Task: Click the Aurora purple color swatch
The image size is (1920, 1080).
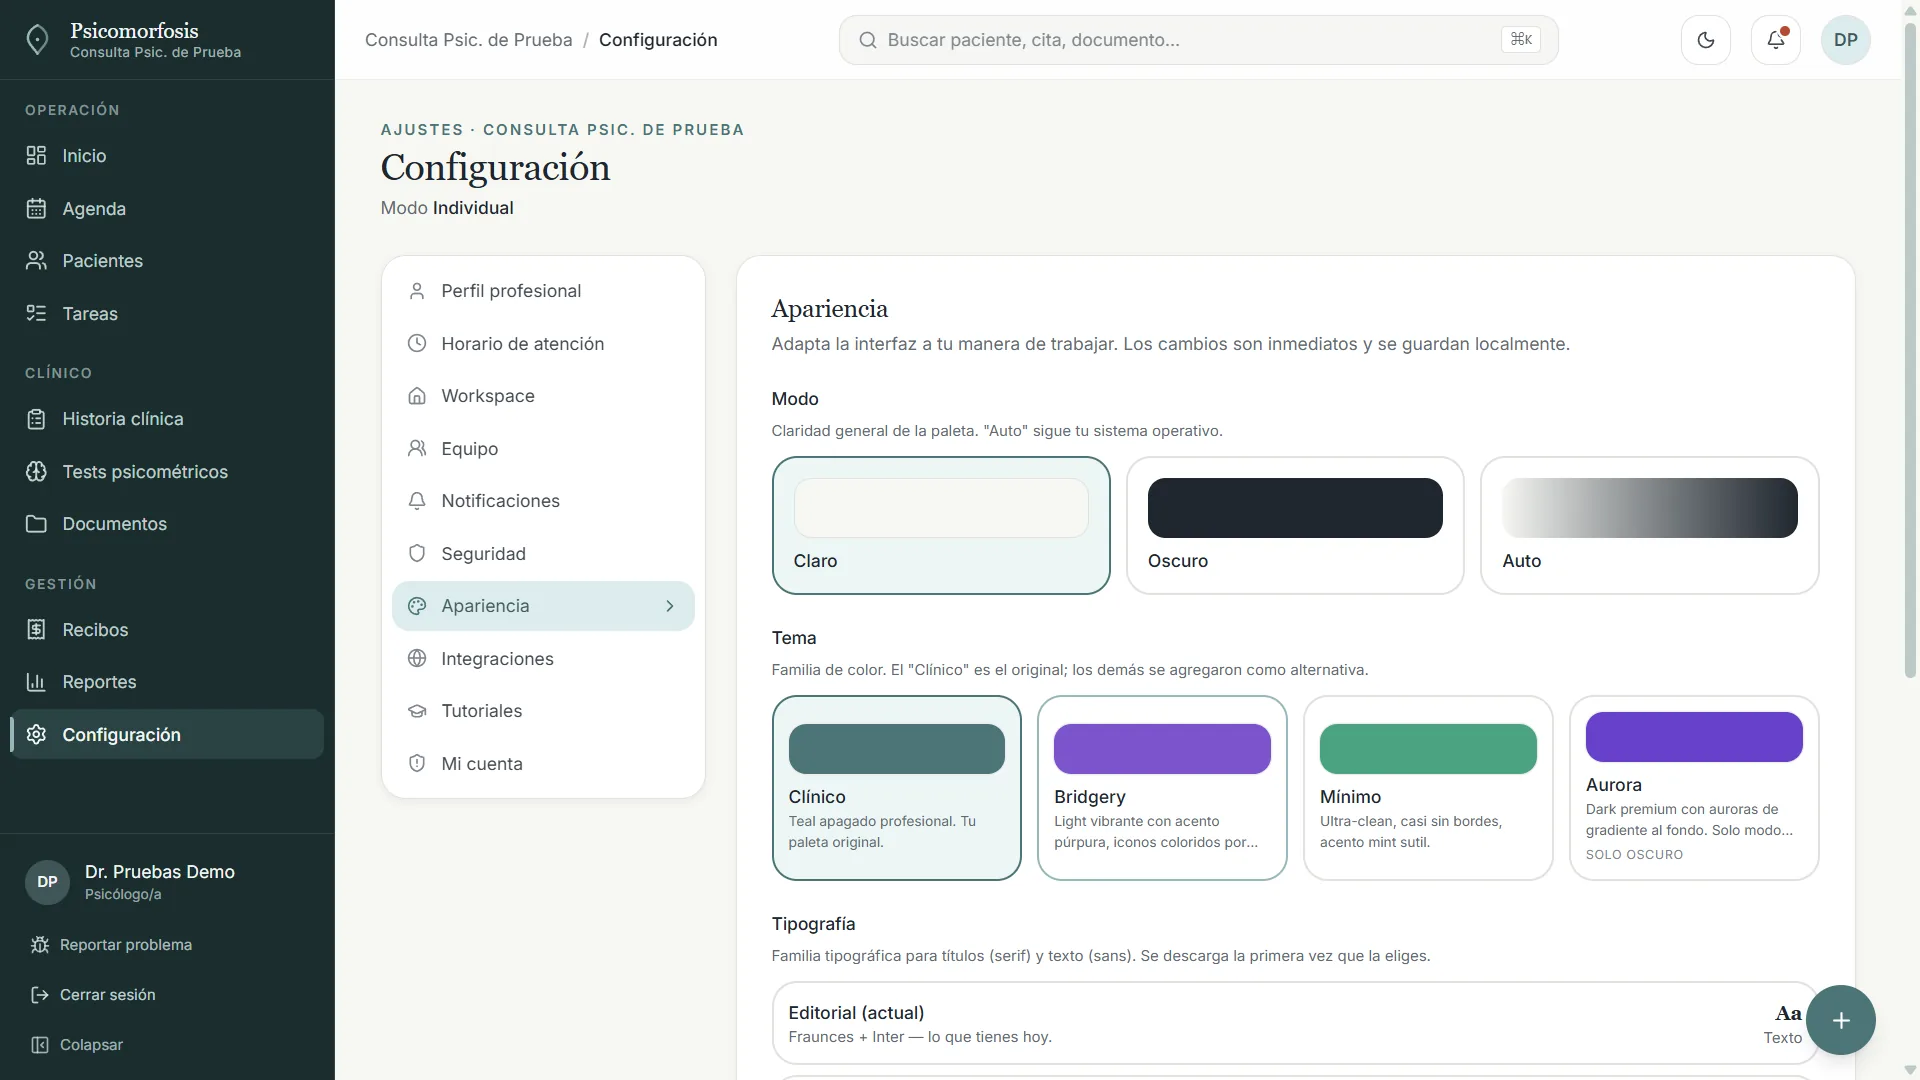Action: [x=1694, y=737]
